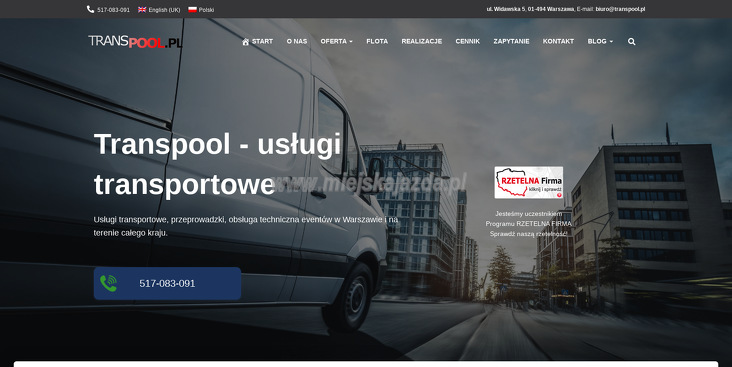The height and width of the screenshot is (367, 732).
Task: Expand the OFERTA dropdown menu
Action: 337,42
